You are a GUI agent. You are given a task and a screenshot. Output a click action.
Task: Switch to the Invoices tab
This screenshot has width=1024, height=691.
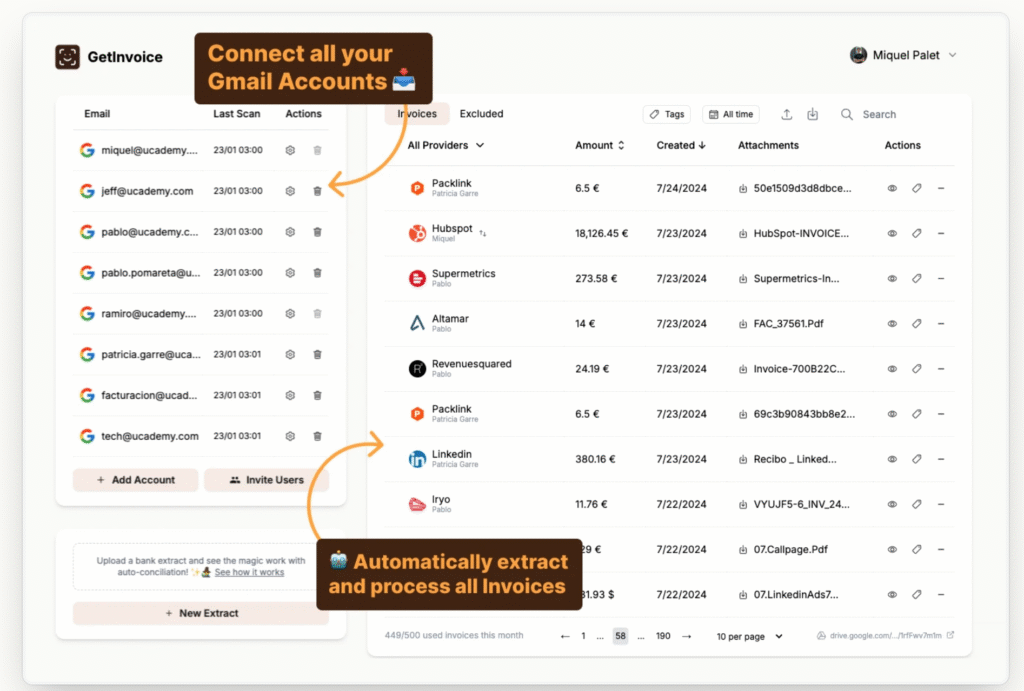417,114
